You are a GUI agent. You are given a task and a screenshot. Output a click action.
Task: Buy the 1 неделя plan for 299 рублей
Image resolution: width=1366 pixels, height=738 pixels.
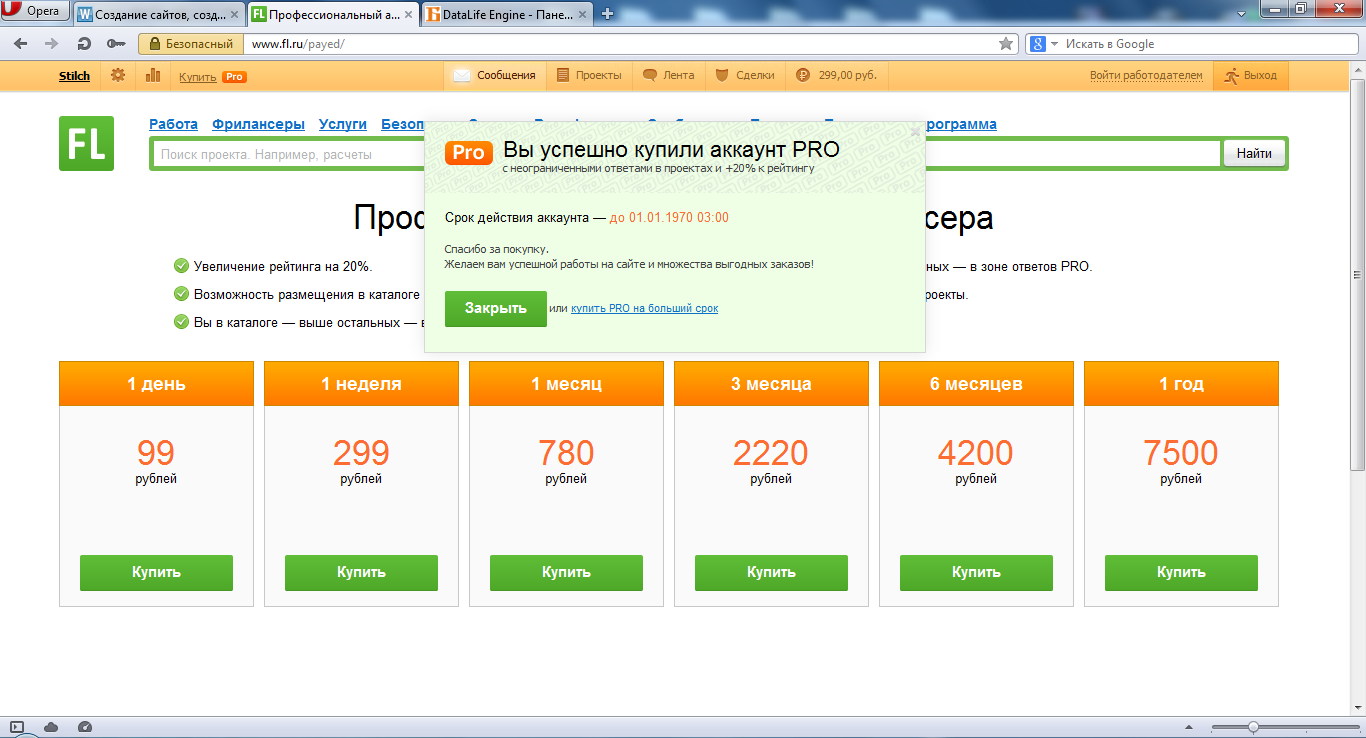pyautogui.click(x=361, y=573)
